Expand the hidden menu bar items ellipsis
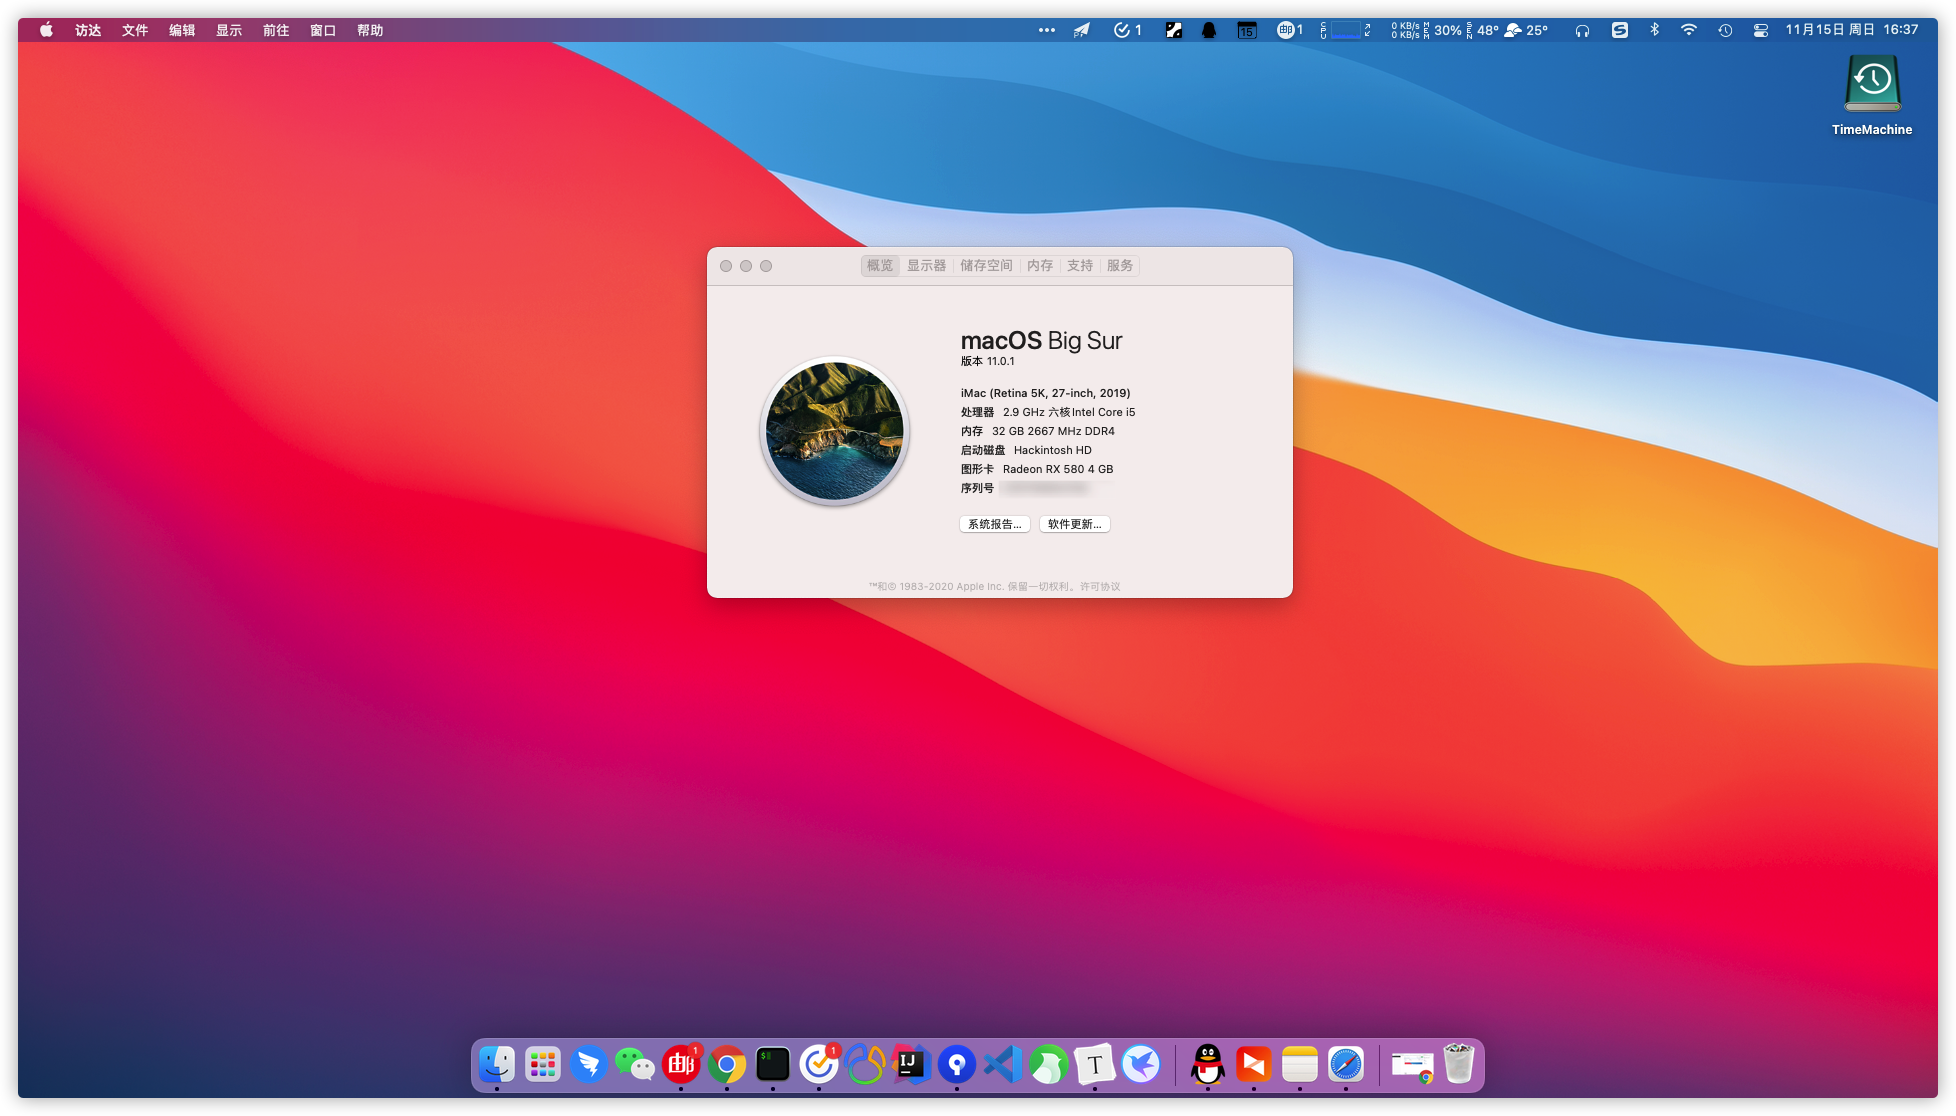The width and height of the screenshot is (1956, 1116). (1047, 30)
